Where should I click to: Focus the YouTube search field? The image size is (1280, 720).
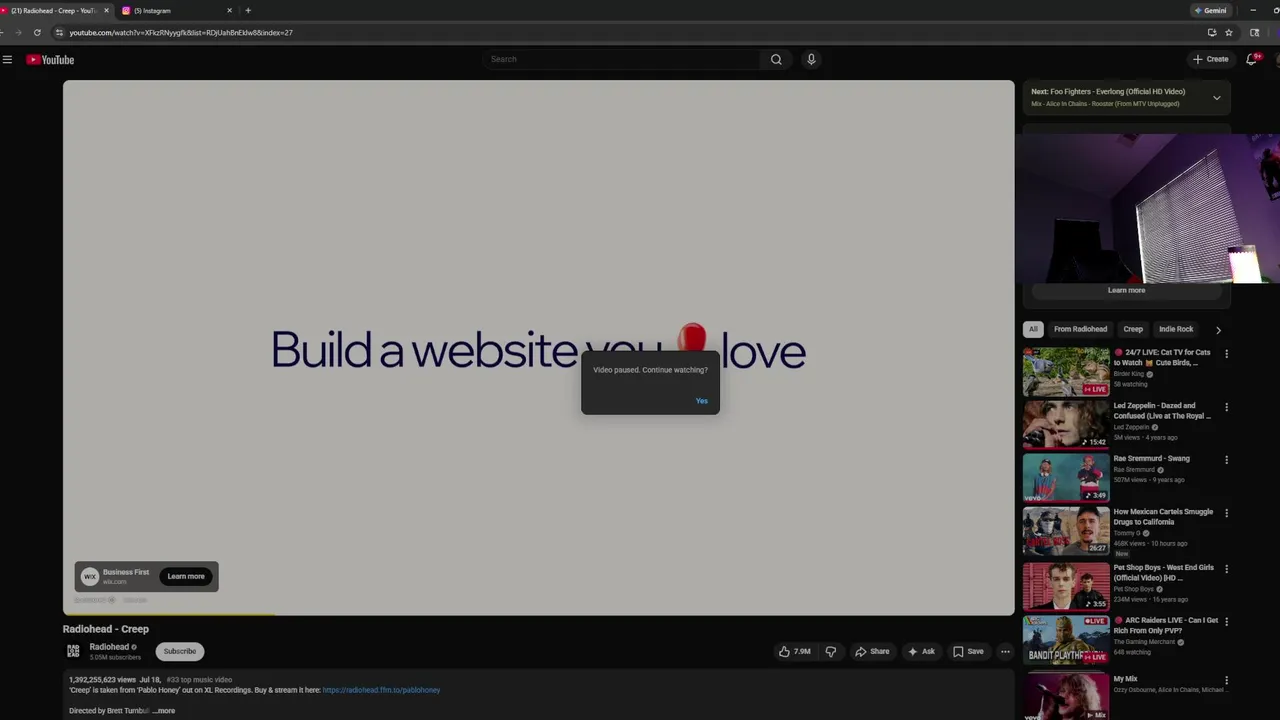(x=622, y=59)
